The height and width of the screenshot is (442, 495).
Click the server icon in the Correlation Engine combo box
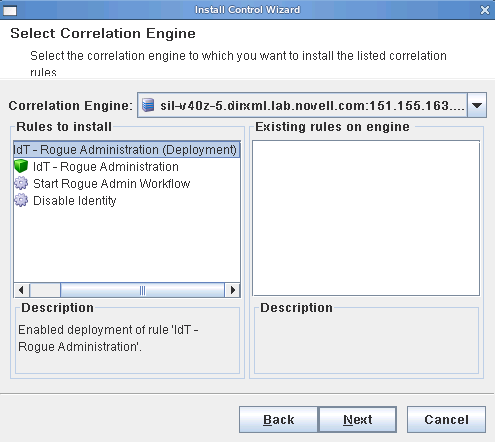point(148,105)
